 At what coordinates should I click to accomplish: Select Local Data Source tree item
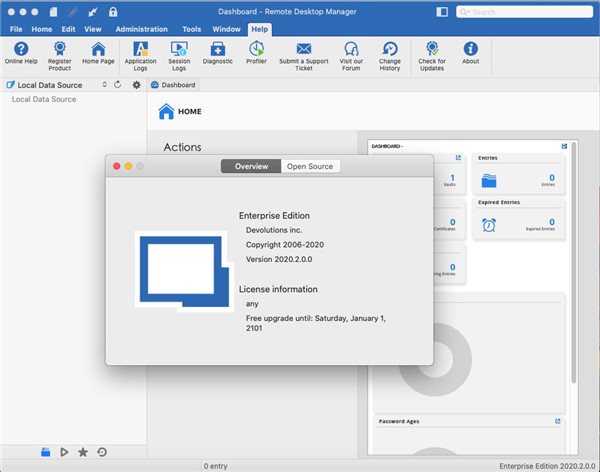click(44, 99)
